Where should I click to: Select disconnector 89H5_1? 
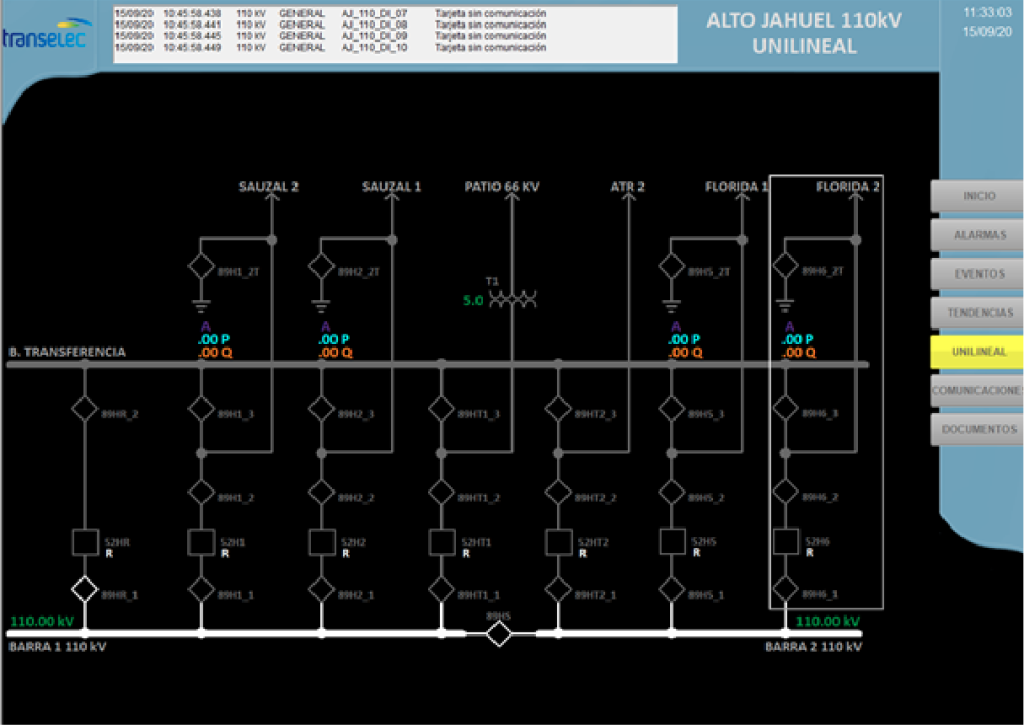pyautogui.click(x=671, y=589)
